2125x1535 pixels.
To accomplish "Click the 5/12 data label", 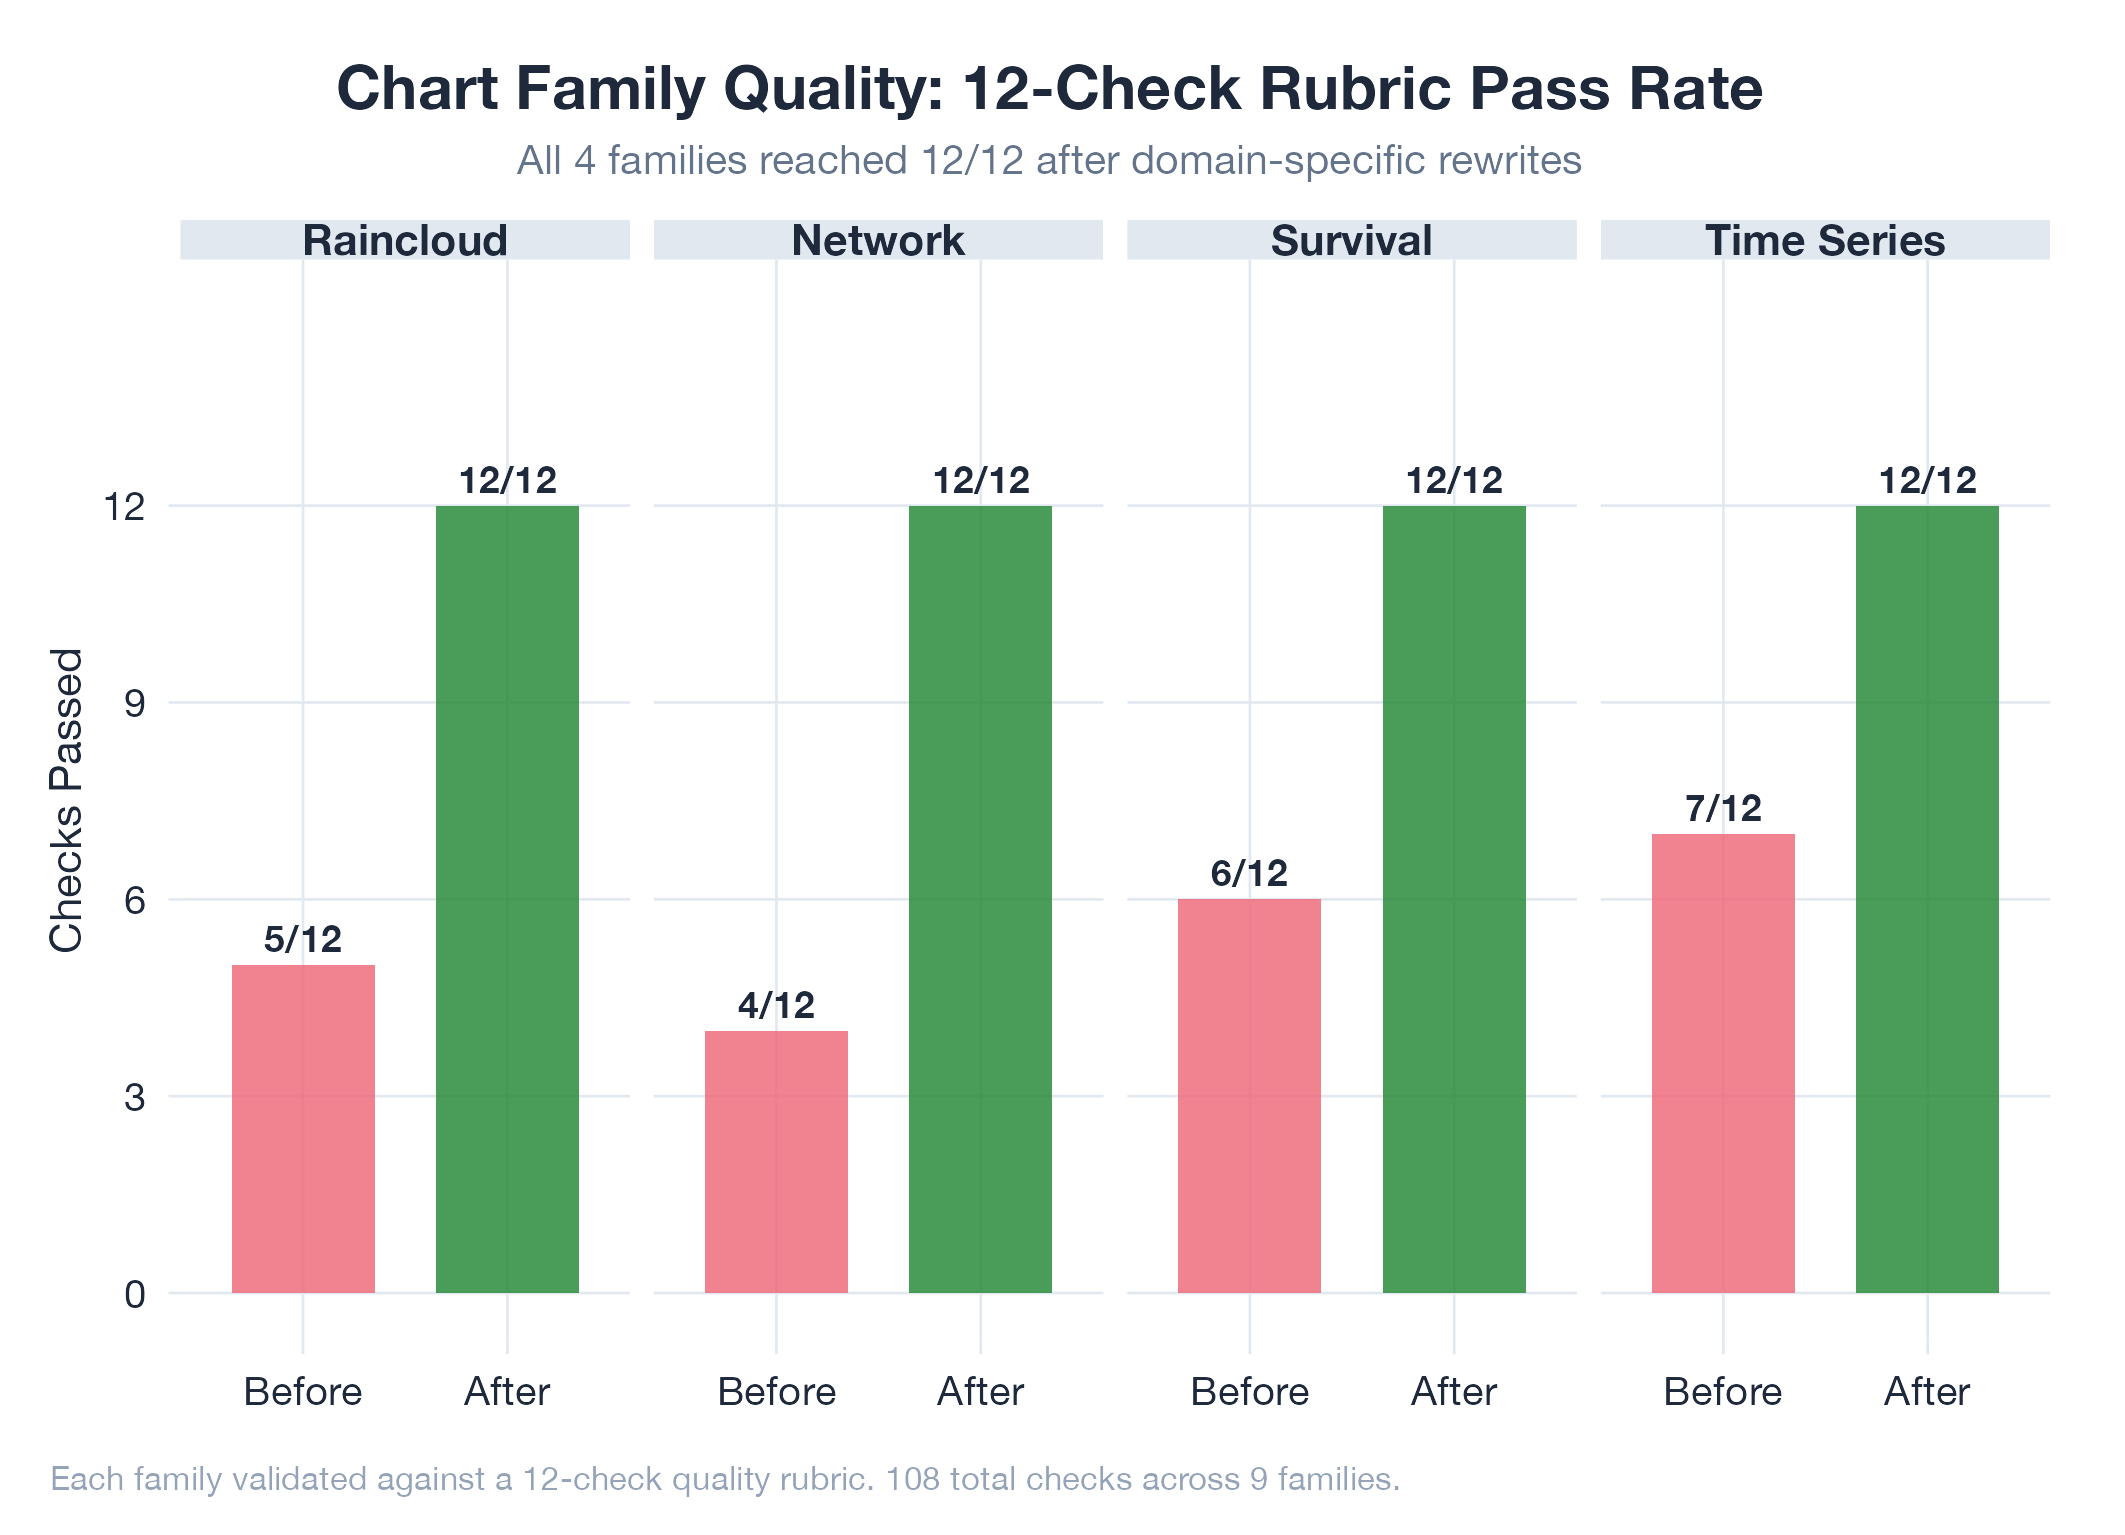I will click(x=303, y=939).
